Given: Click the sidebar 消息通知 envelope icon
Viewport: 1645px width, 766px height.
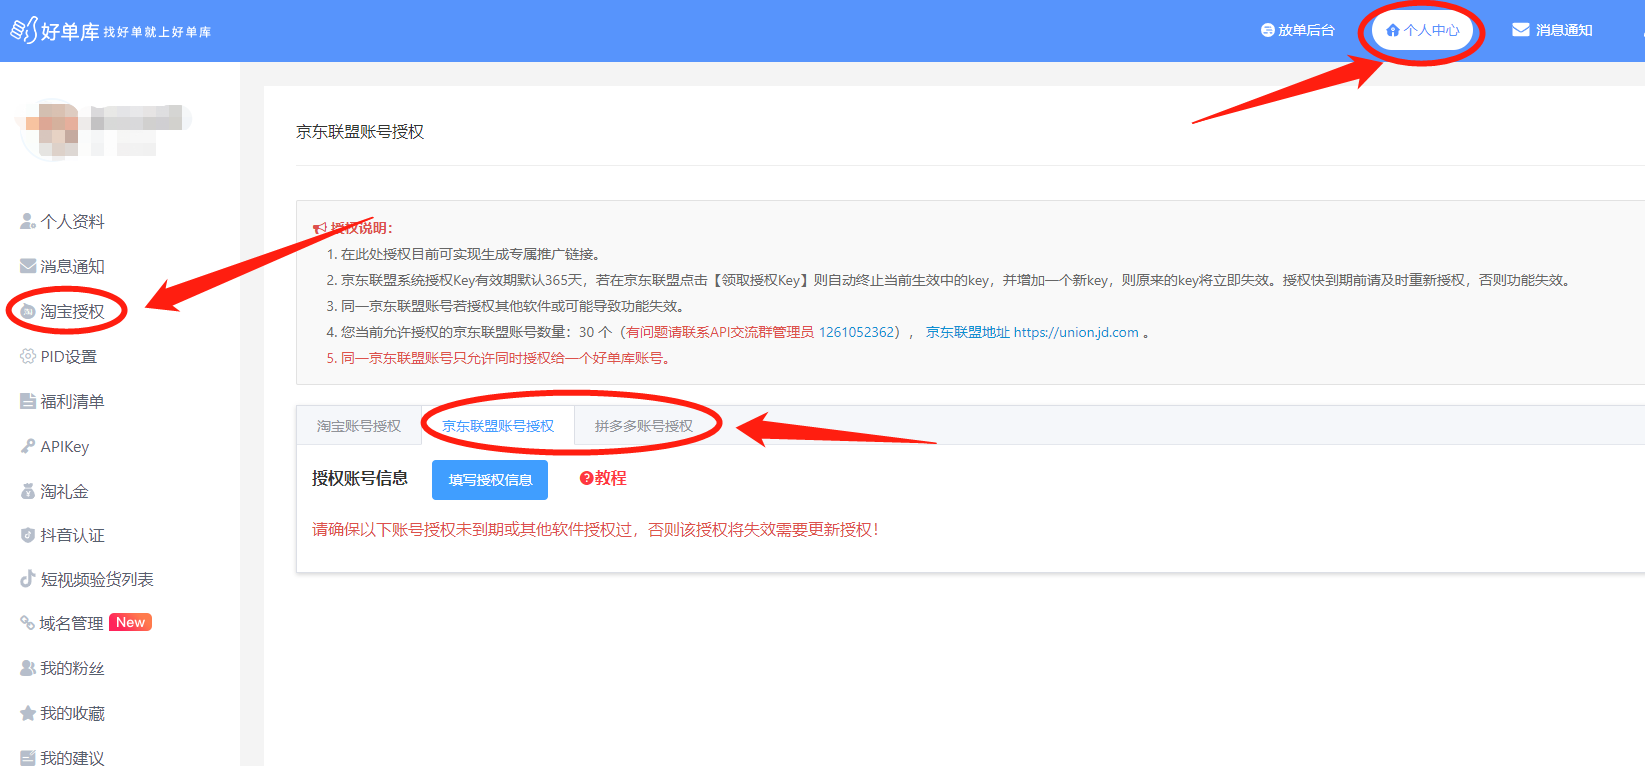Looking at the screenshot, I should [x=28, y=266].
